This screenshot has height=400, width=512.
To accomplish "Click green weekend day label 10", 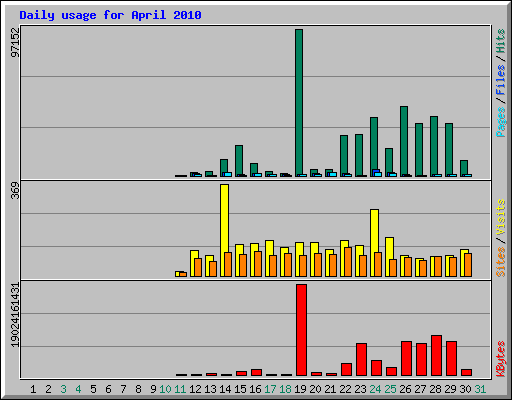I will pyautogui.click(x=165, y=389).
